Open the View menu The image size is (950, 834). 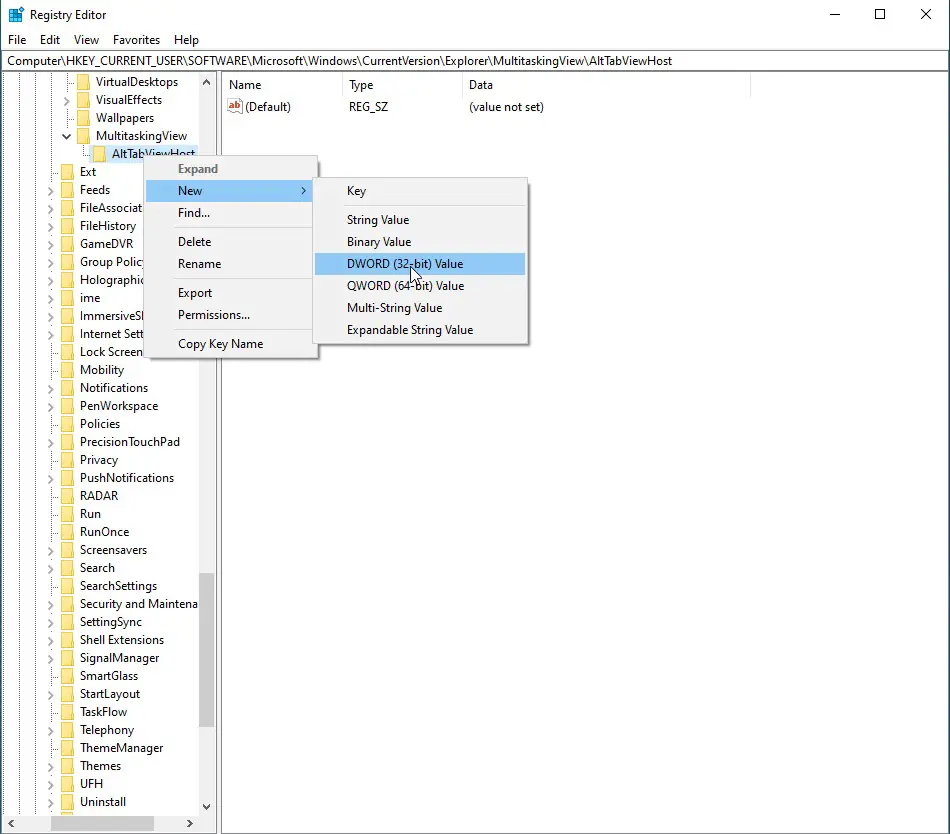pyautogui.click(x=86, y=40)
